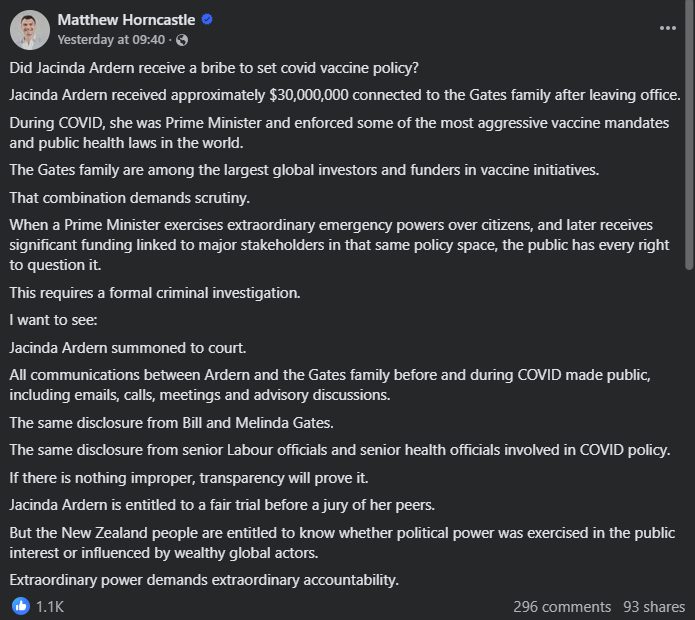Viewport: 695px width, 620px height.
Task: Click the 'Jacinda Ardern summoned to court.' line
Action: pos(128,348)
